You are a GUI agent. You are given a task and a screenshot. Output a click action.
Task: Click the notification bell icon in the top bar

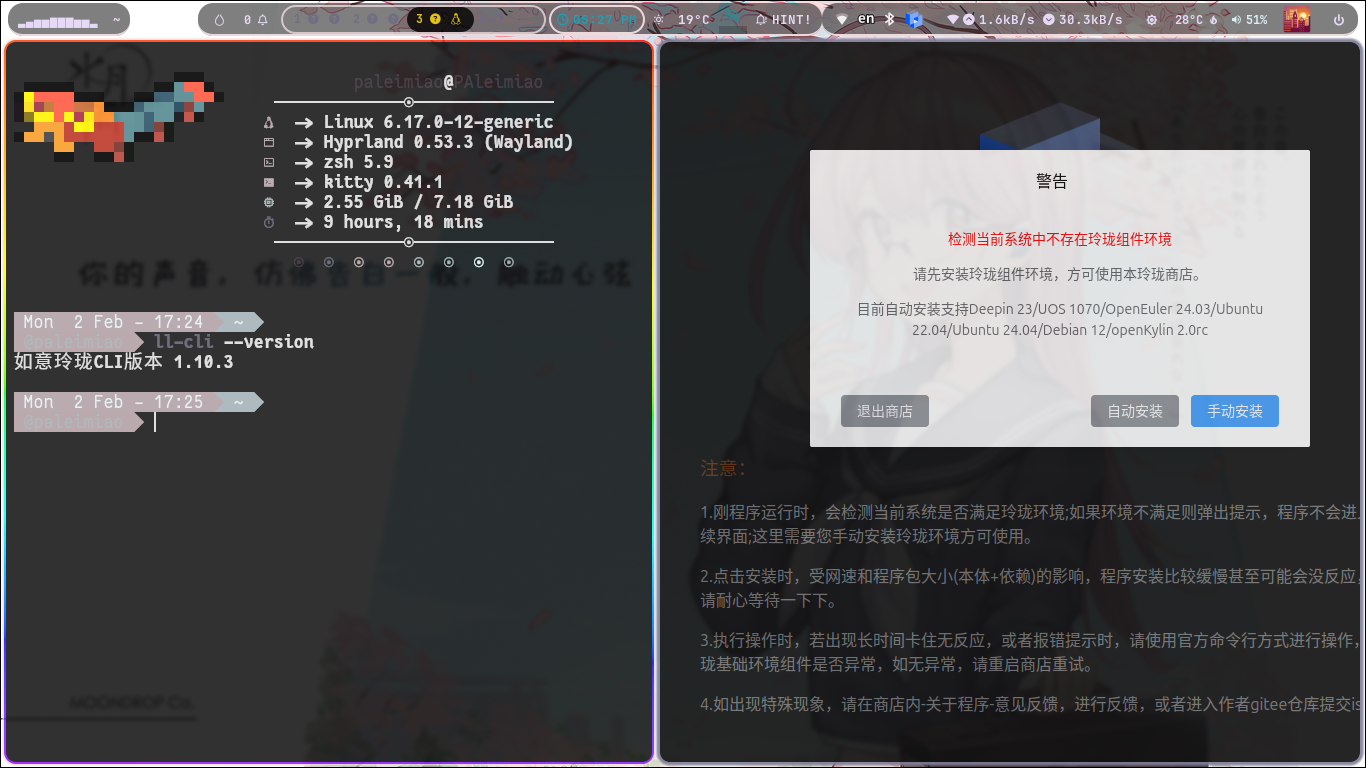263,19
